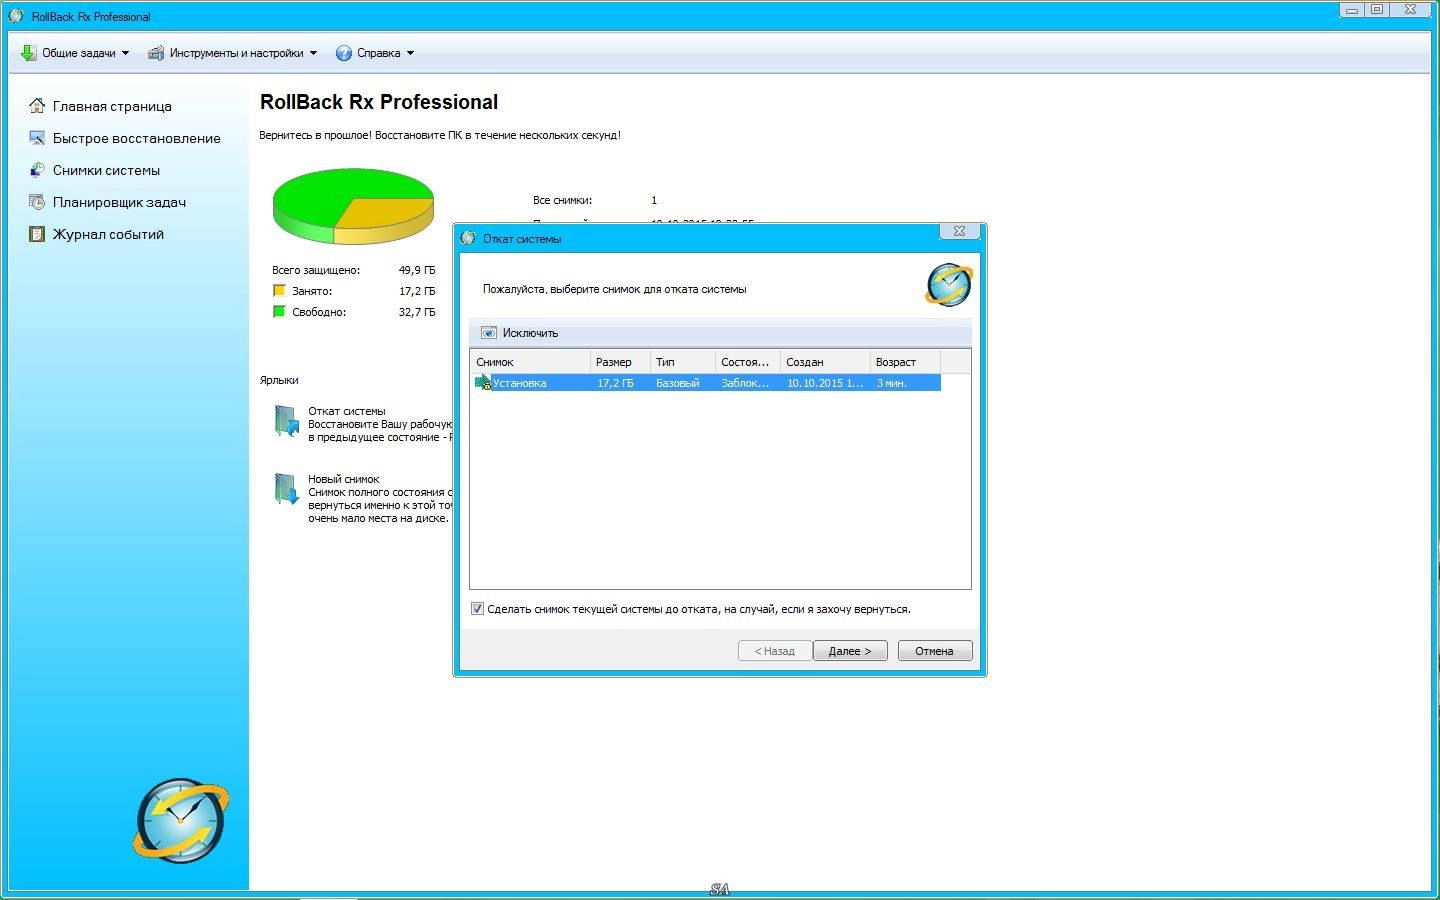Sort by the Создан column header

coord(825,362)
